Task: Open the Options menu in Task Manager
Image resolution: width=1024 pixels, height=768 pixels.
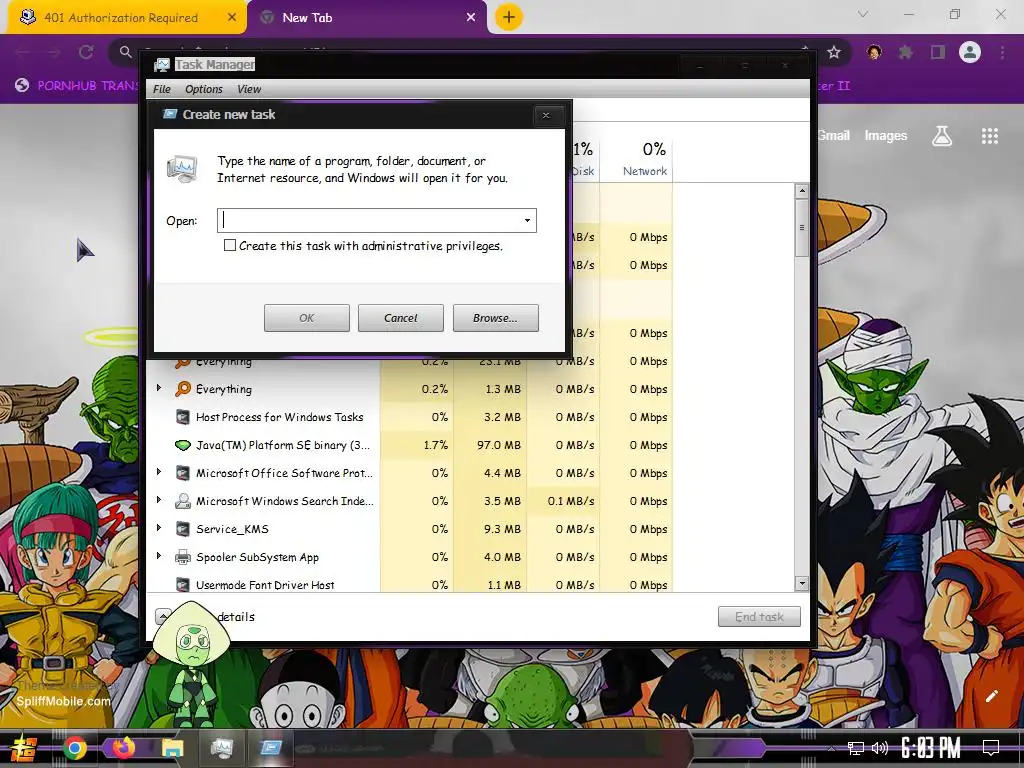Action: click(203, 89)
